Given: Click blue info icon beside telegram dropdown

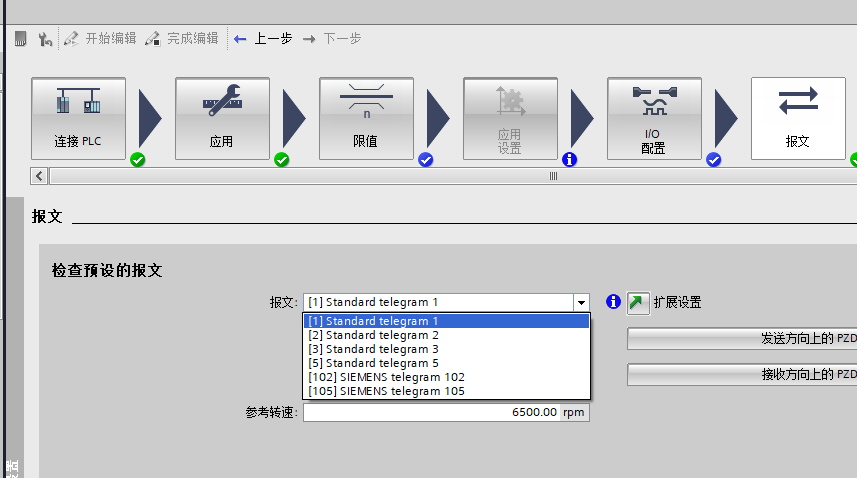Looking at the screenshot, I should click(x=613, y=302).
